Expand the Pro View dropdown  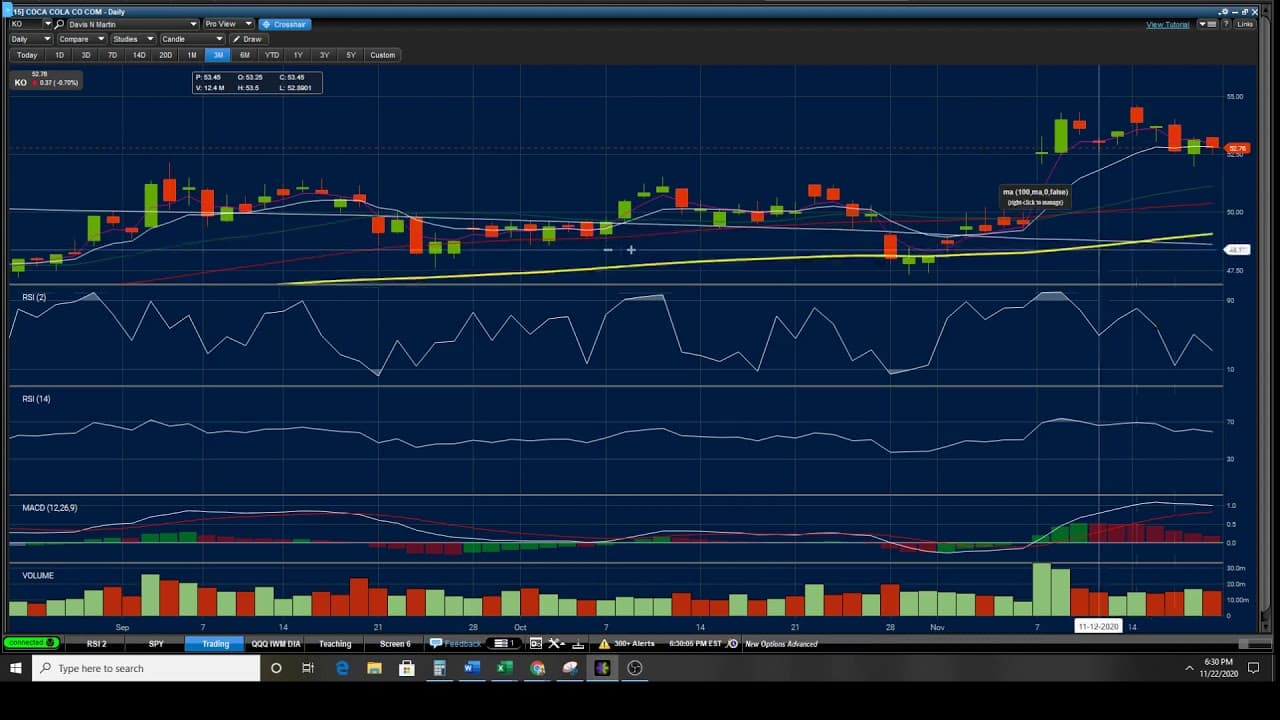coord(227,24)
